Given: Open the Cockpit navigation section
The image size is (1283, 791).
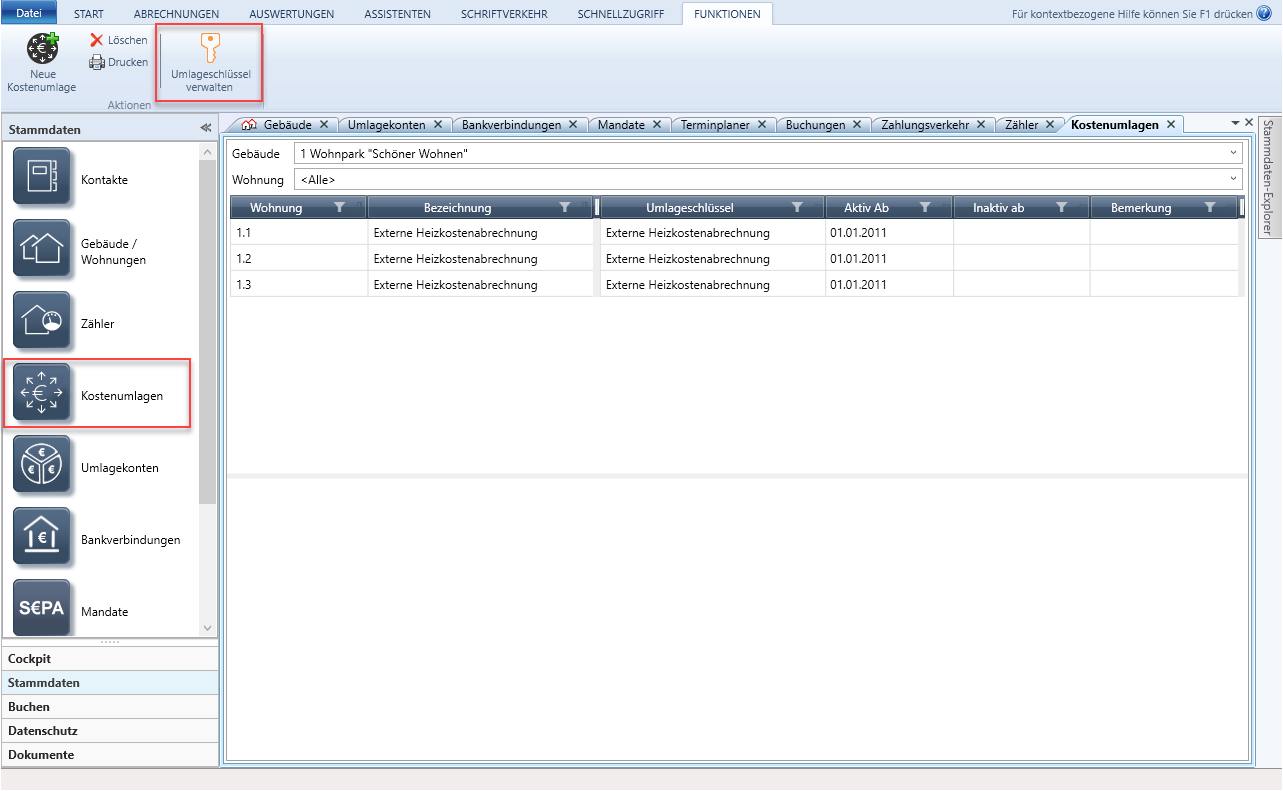Looking at the screenshot, I should pyautogui.click(x=30, y=659).
